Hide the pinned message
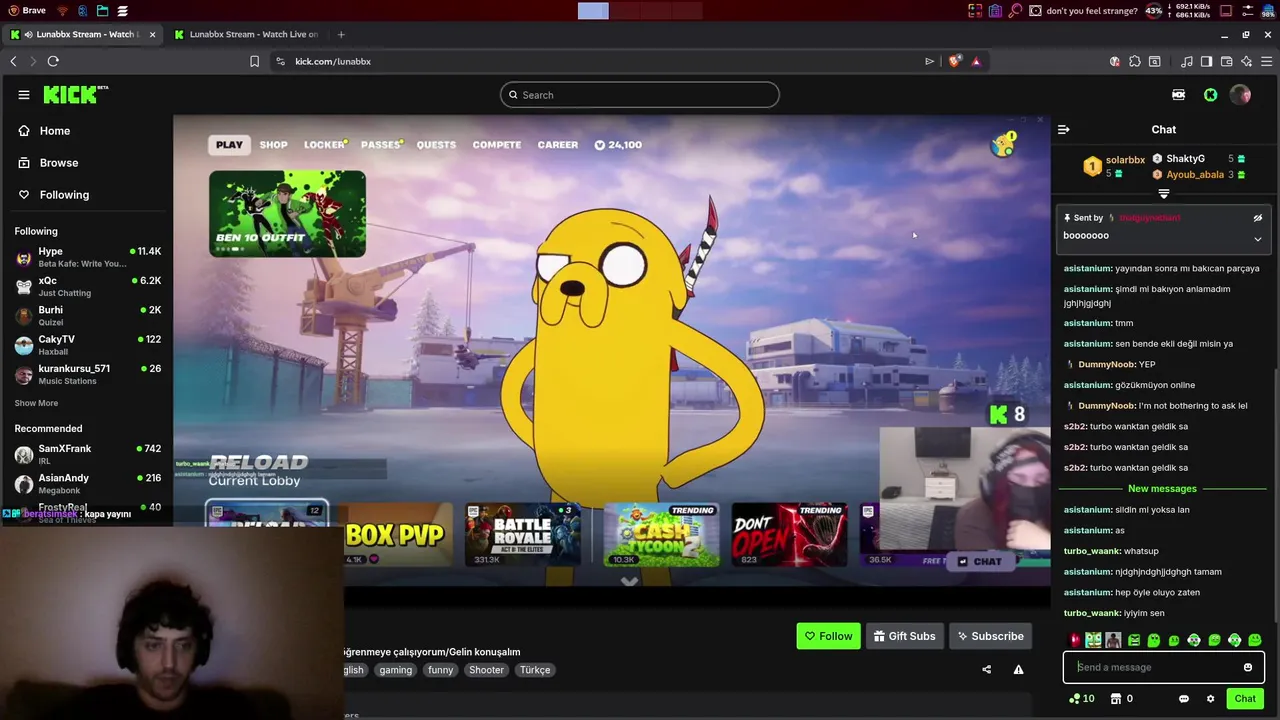1280x720 pixels. [1258, 218]
